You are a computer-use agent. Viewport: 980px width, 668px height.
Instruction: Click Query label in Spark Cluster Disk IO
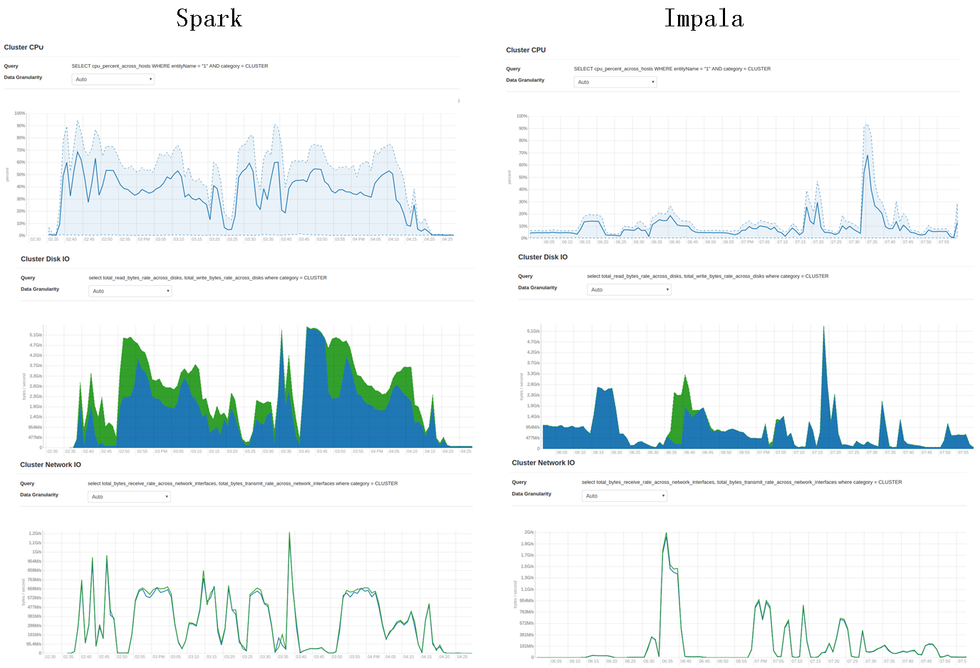[x=28, y=278]
